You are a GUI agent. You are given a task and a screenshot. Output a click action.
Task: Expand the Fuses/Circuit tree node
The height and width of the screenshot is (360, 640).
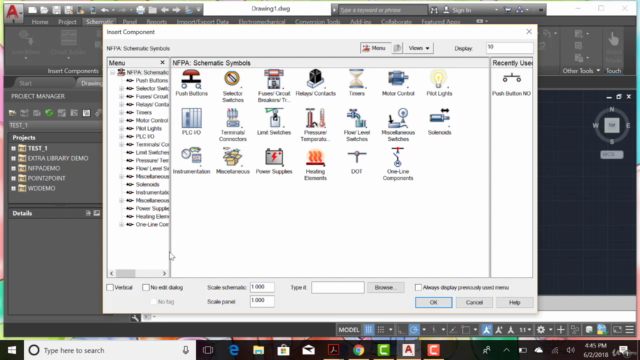121,96
